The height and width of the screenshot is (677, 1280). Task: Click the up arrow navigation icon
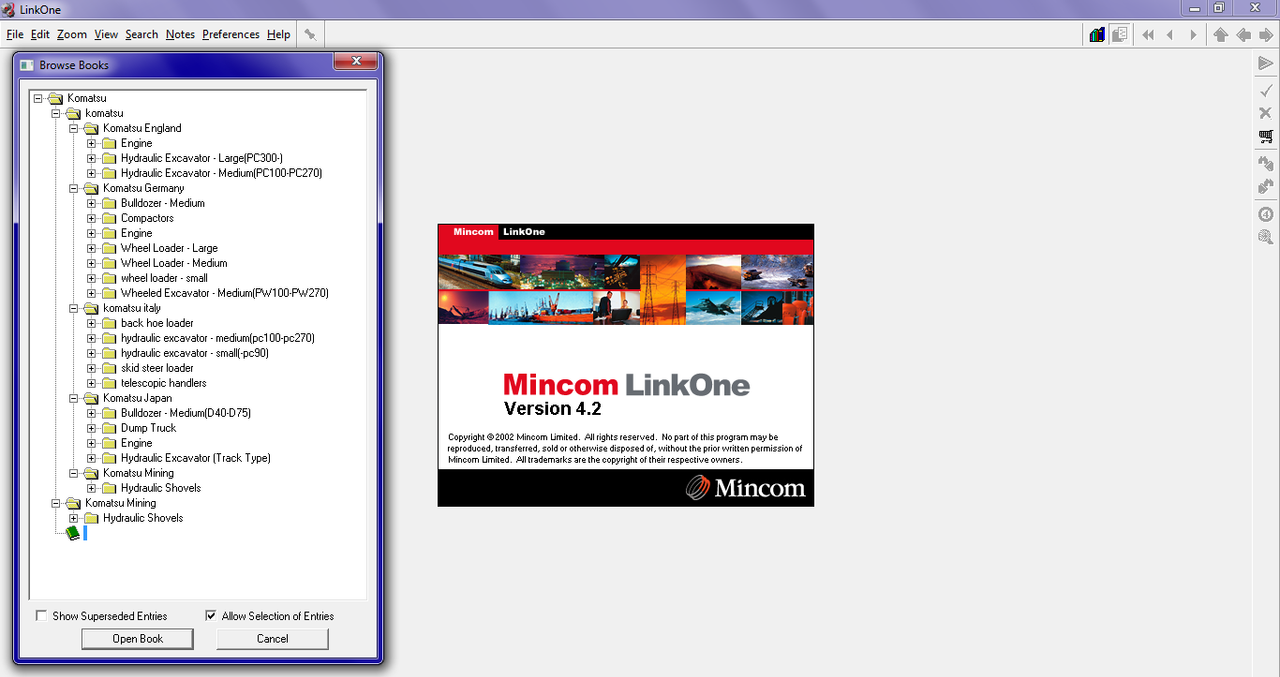(x=1220, y=35)
